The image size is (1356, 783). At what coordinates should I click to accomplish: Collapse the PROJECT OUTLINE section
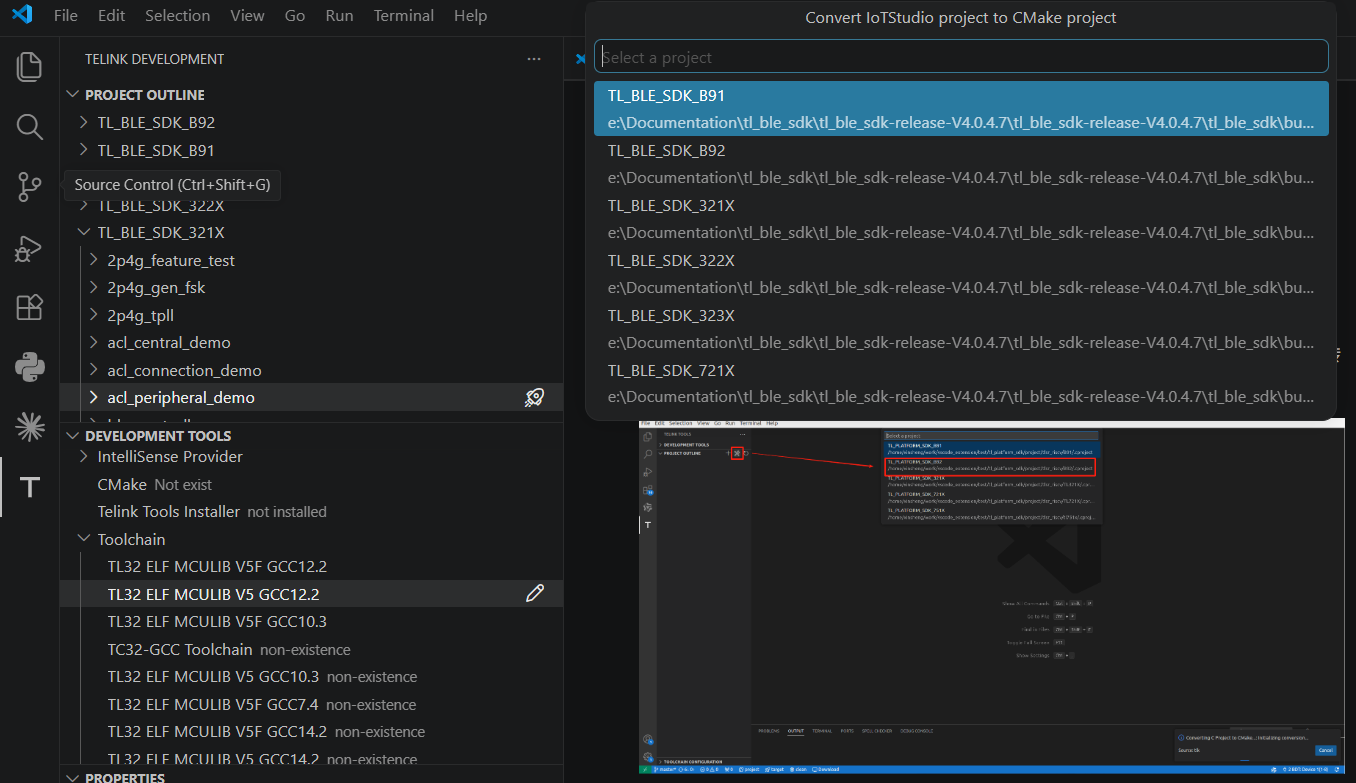click(72, 95)
